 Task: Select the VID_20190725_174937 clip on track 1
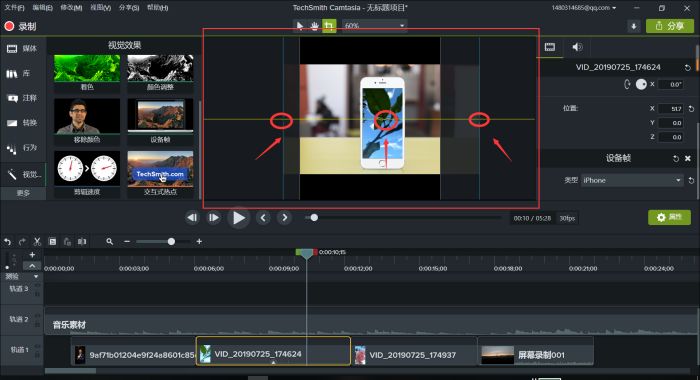point(414,355)
